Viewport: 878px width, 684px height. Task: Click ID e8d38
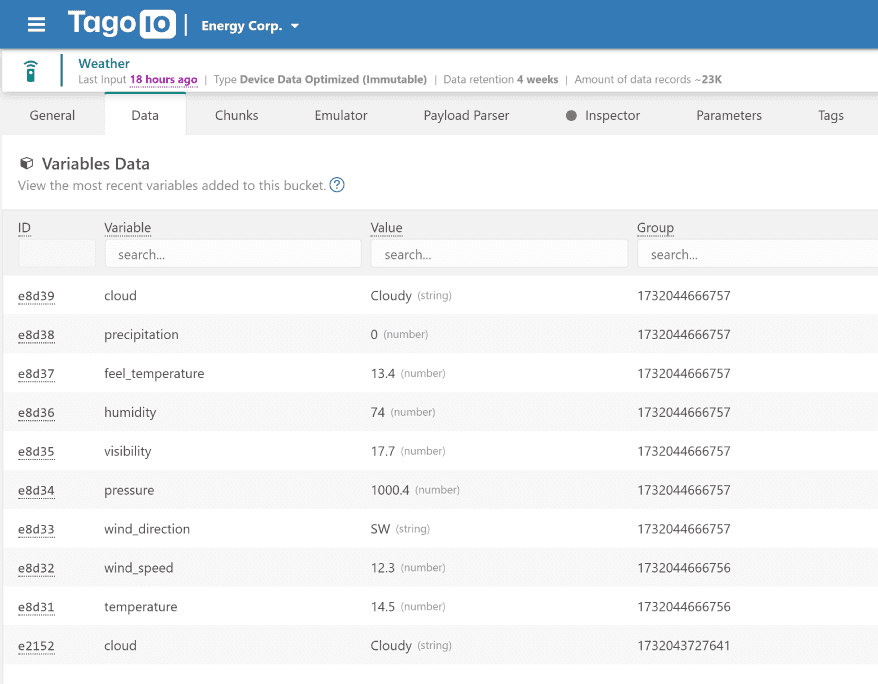(x=36, y=335)
